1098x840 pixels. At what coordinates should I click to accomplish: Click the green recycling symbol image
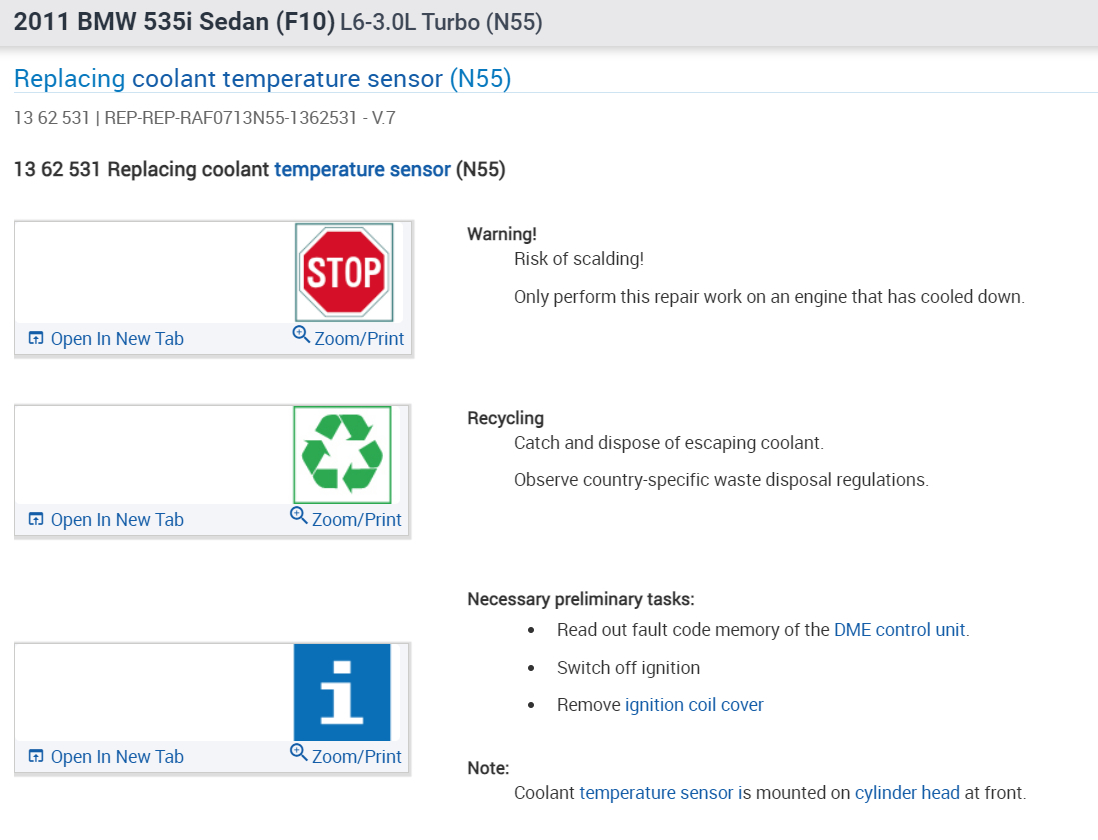(x=342, y=454)
